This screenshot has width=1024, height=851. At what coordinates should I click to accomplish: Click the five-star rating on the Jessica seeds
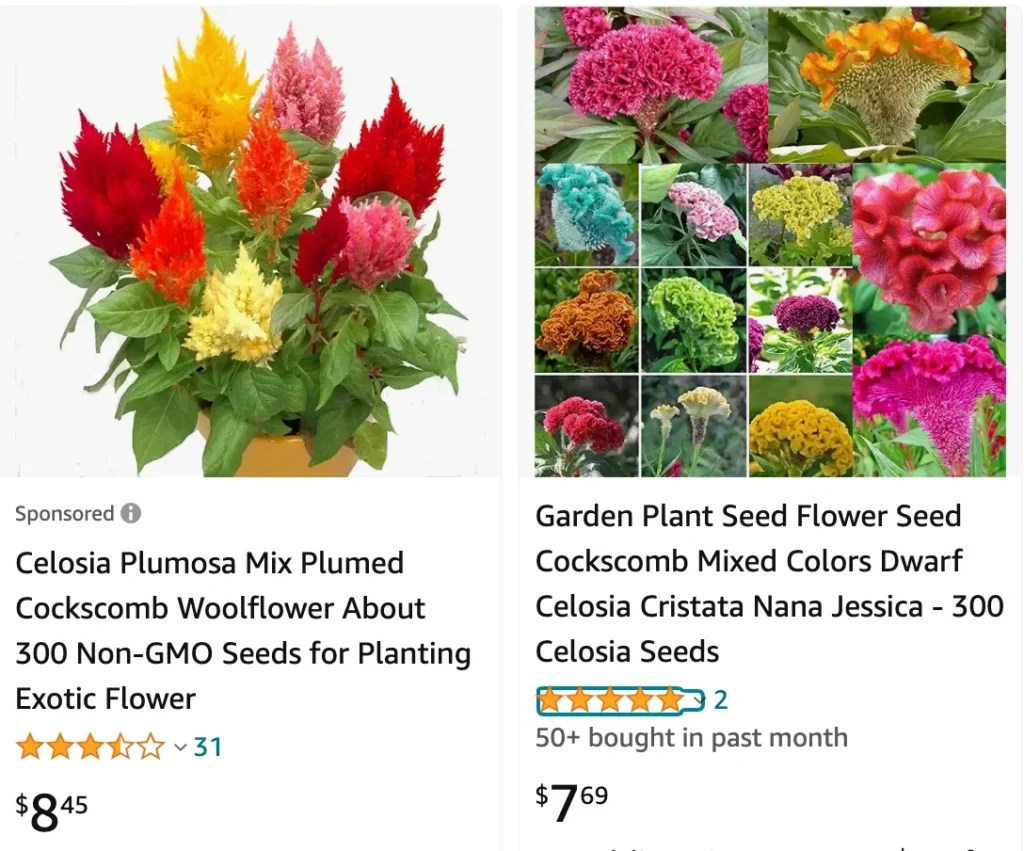608,702
